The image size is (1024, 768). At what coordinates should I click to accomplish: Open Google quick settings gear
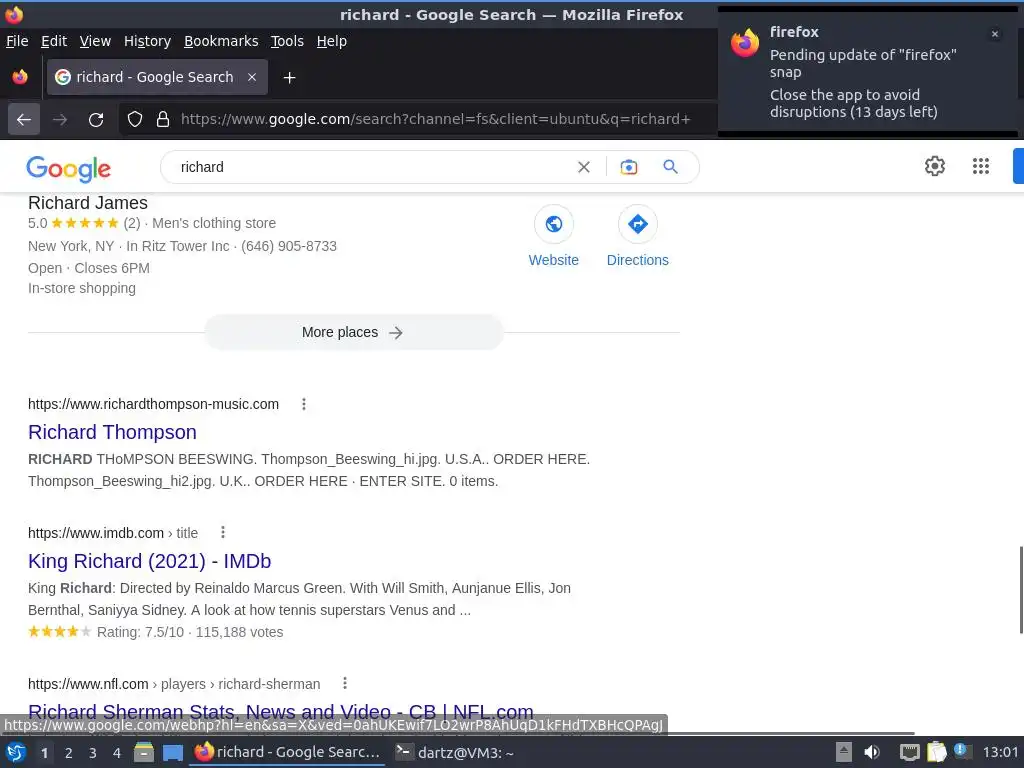935,166
